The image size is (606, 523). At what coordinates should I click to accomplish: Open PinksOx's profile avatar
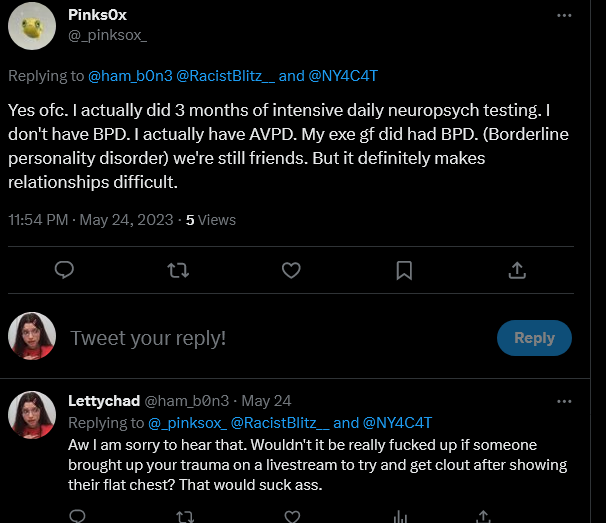tap(32, 26)
